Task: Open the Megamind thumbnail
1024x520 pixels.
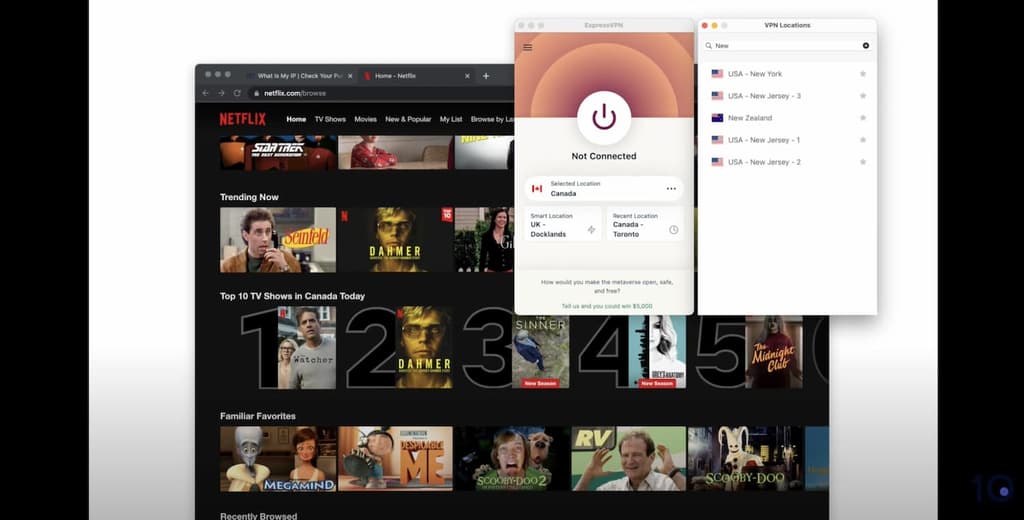Action: click(278, 459)
